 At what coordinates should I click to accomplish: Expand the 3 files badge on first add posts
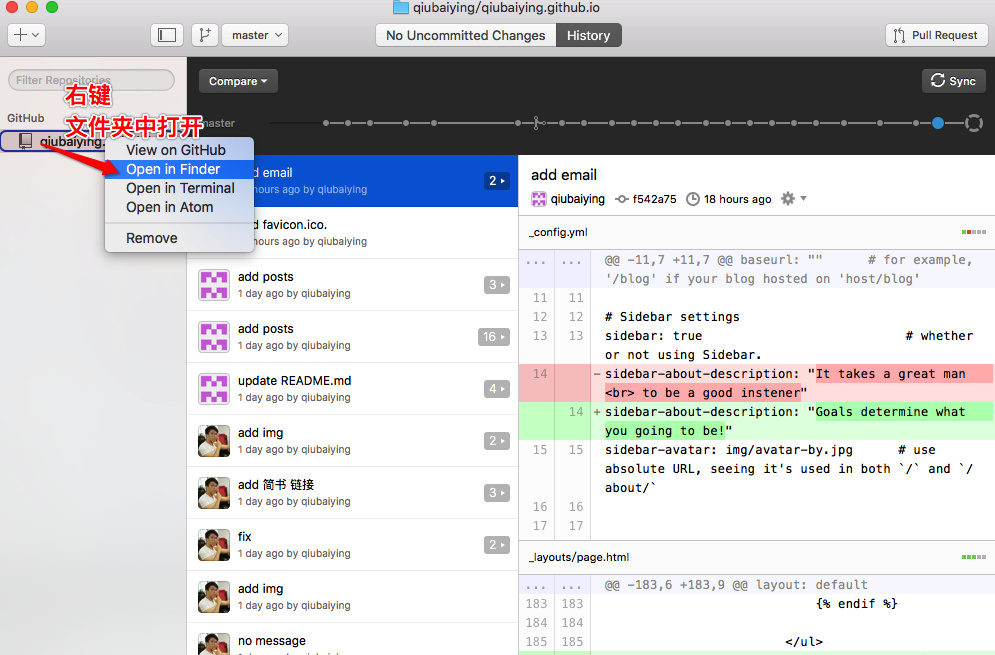497,285
